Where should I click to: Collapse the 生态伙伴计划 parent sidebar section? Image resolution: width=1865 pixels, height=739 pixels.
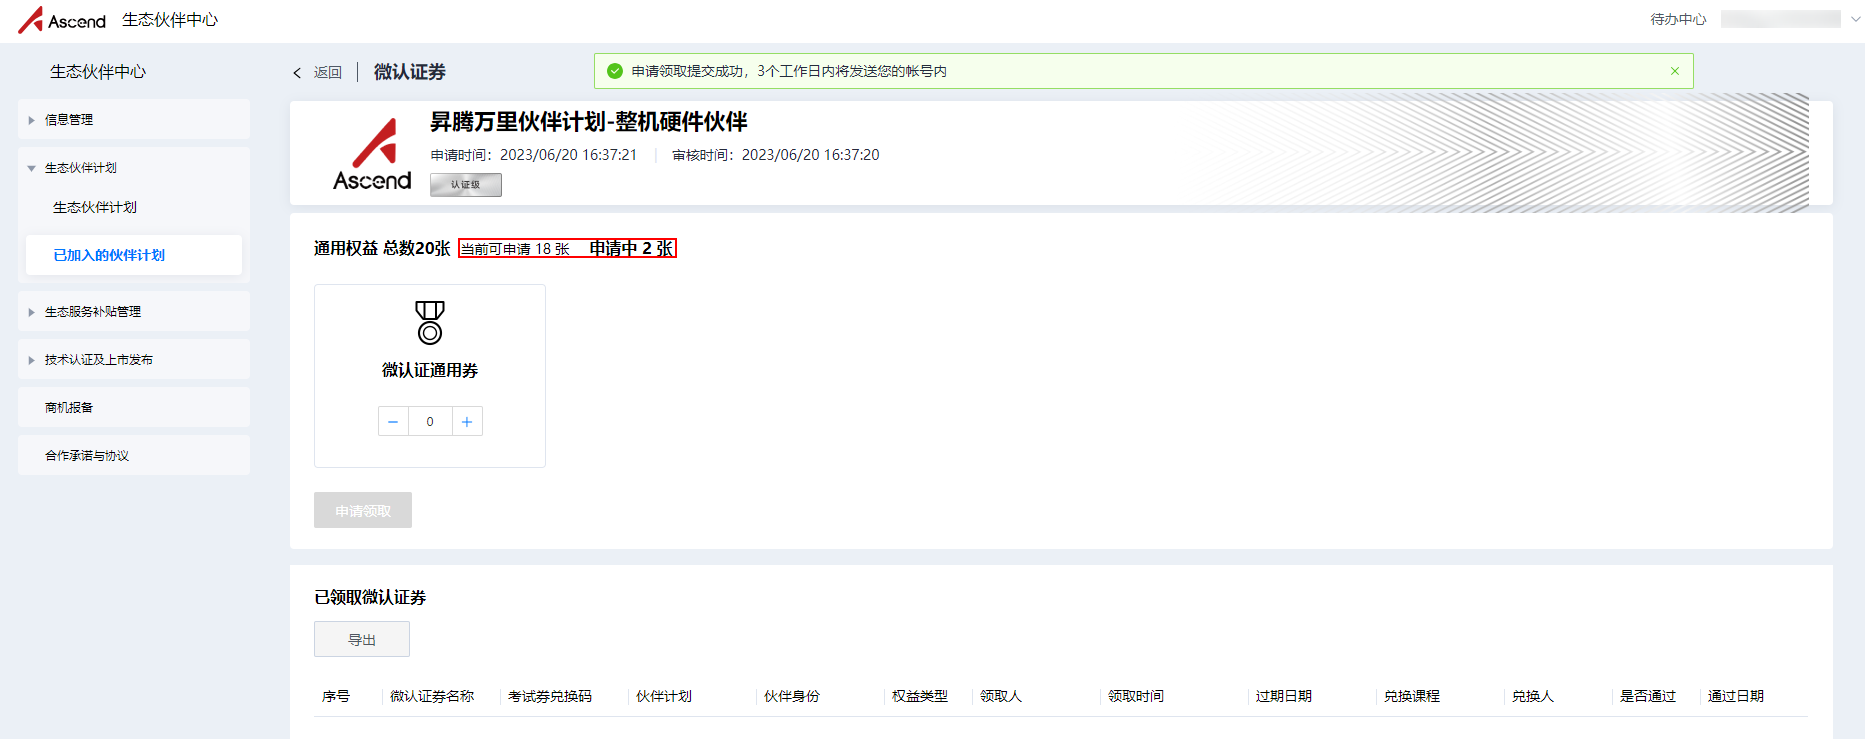coord(134,167)
